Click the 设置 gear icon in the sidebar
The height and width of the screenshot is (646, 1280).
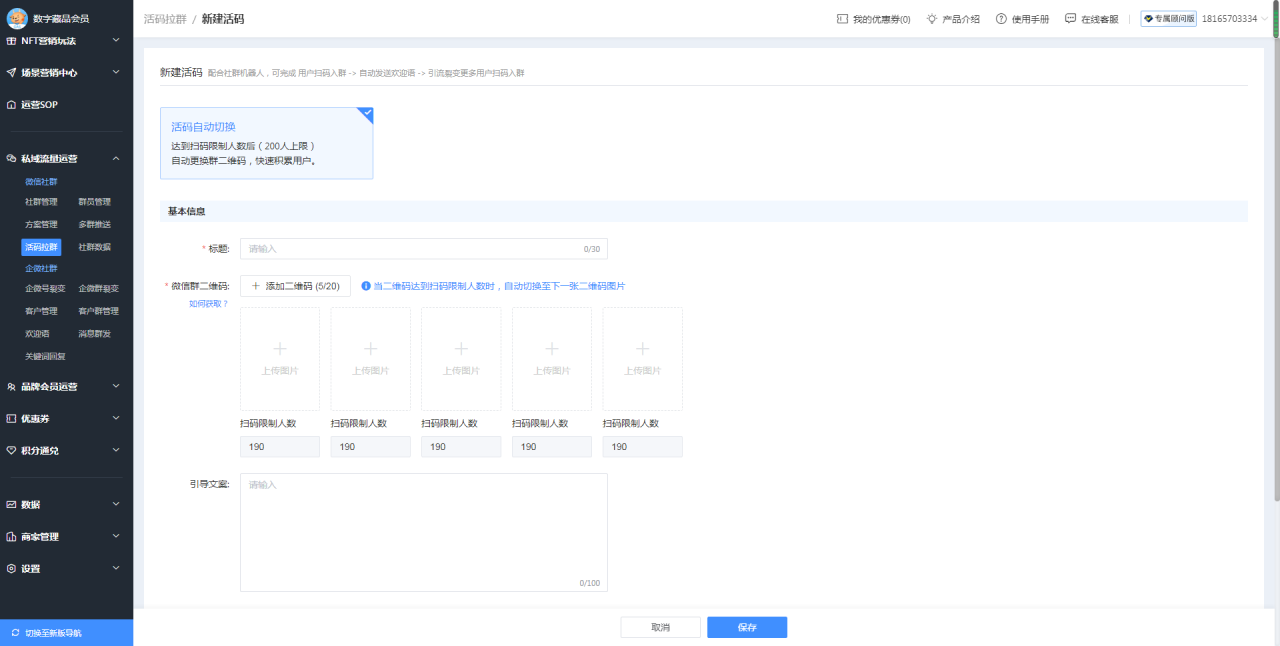[11, 568]
